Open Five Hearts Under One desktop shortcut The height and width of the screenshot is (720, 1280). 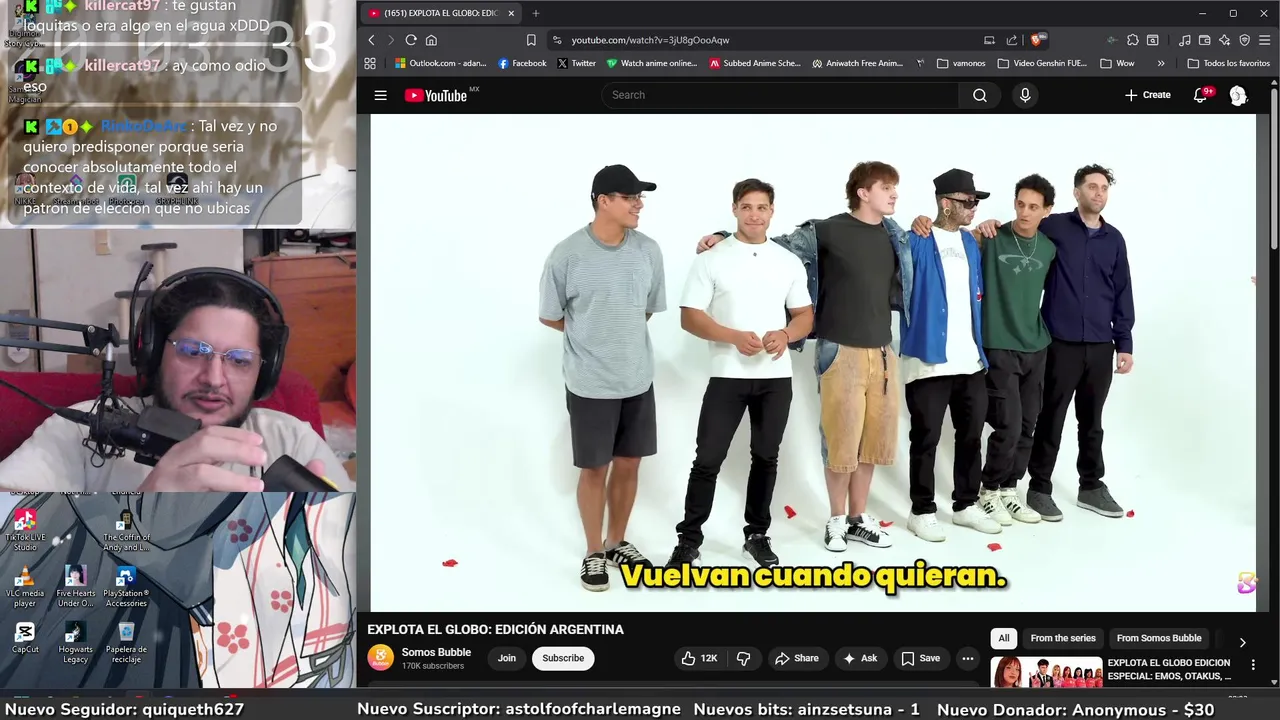[76, 587]
